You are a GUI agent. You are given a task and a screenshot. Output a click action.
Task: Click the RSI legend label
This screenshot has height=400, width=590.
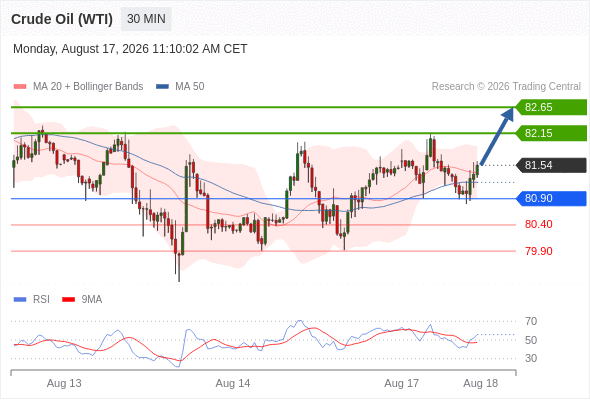pyautogui.click(x=41, y=300)
